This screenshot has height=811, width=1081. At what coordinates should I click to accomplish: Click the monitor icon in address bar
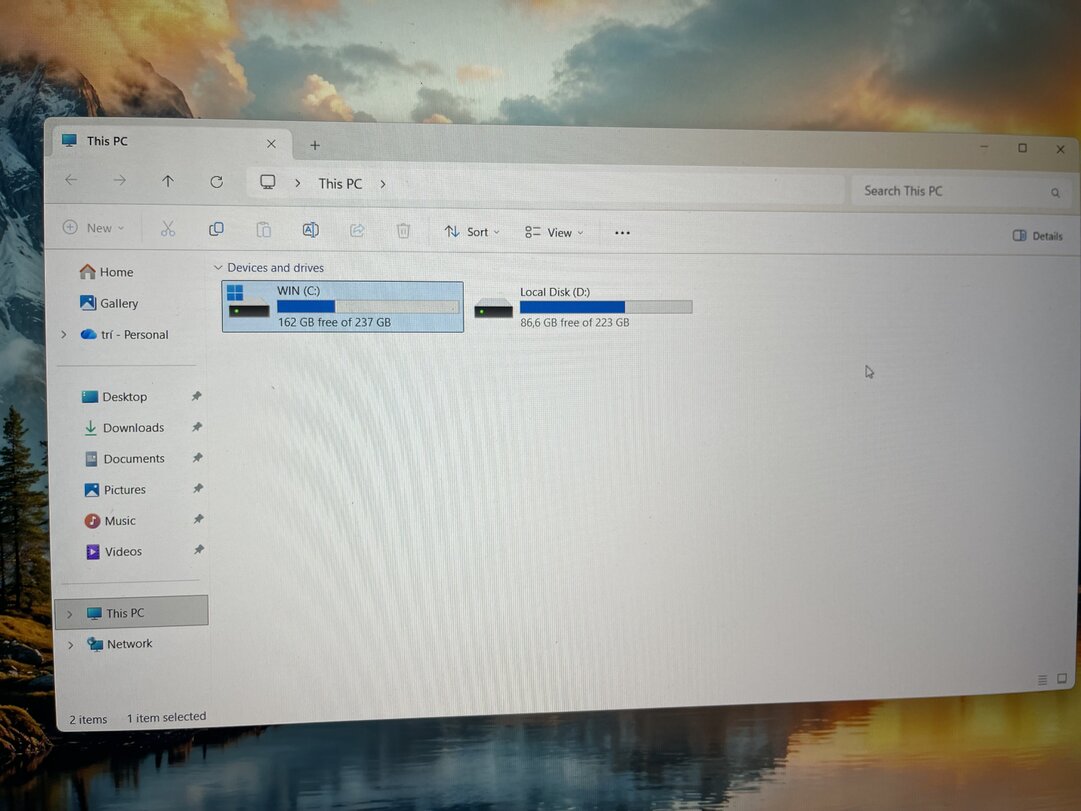point(267,182)
